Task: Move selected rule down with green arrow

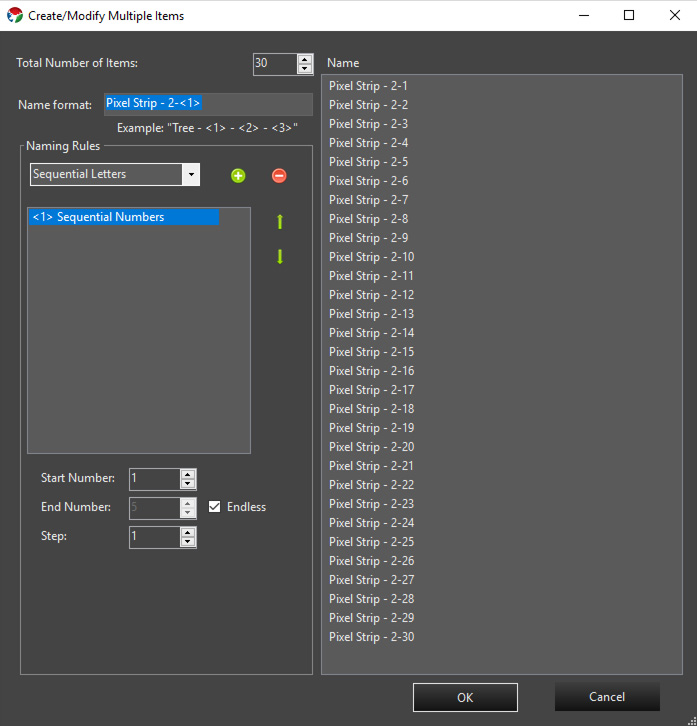Action: point(280,257)
